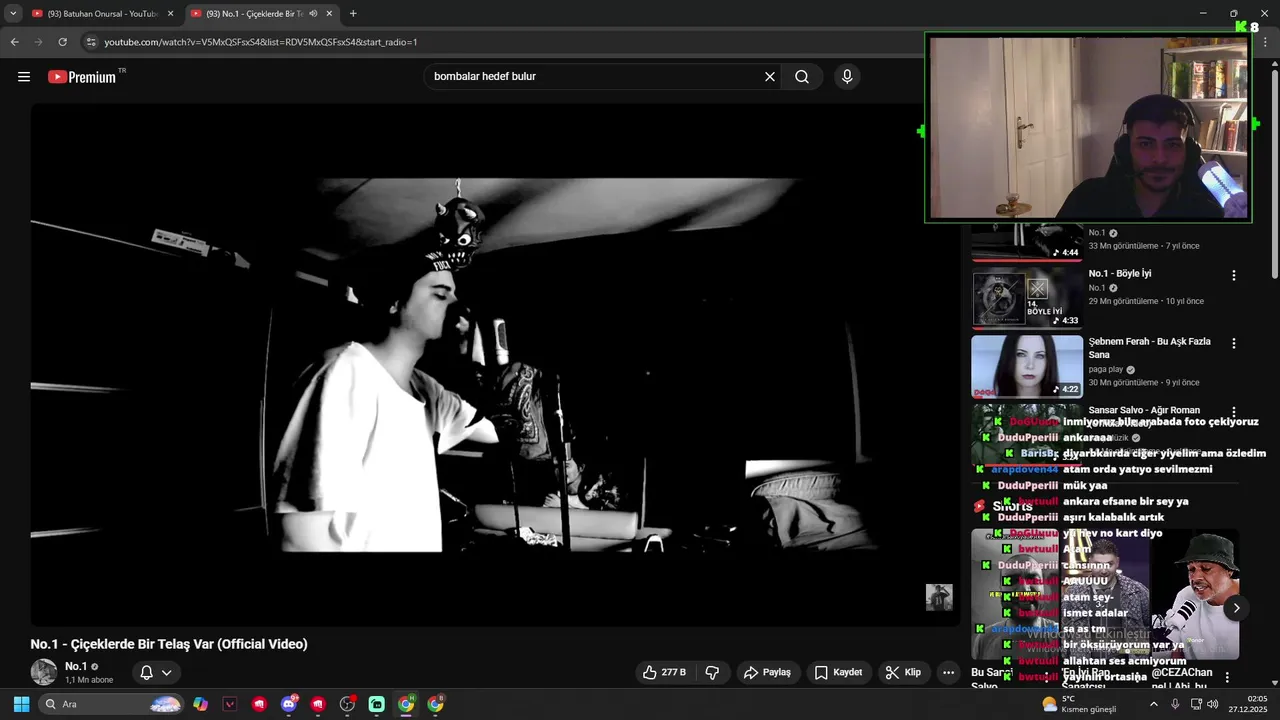Open Paylaş share dialog
1280x720 pixels.
[767, 673]
